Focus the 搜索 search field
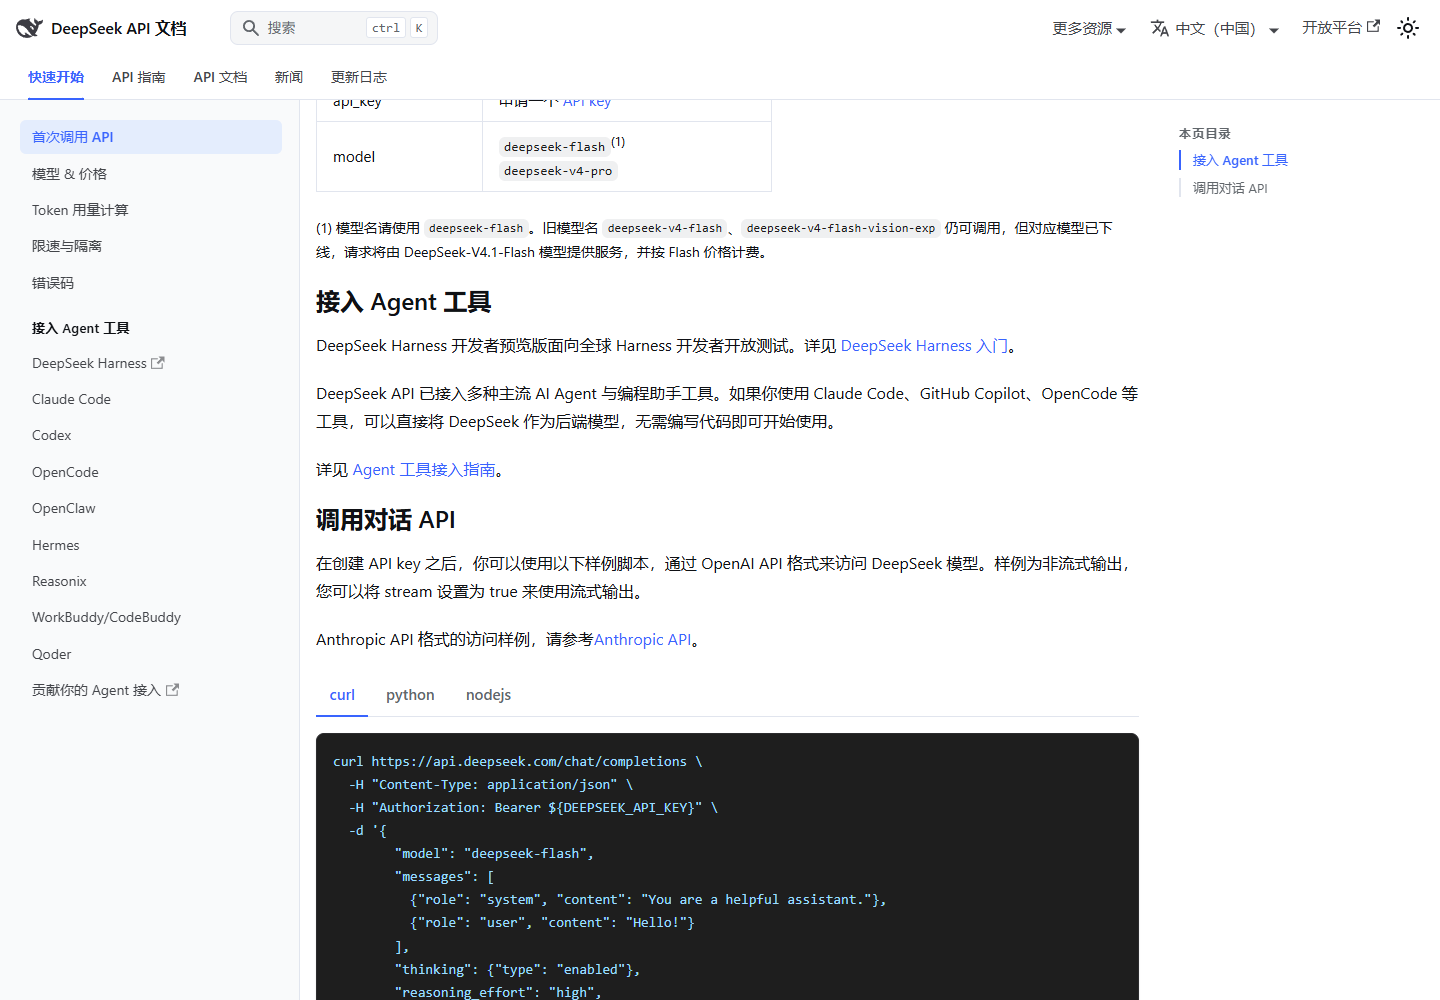 (x=334, y=28)
